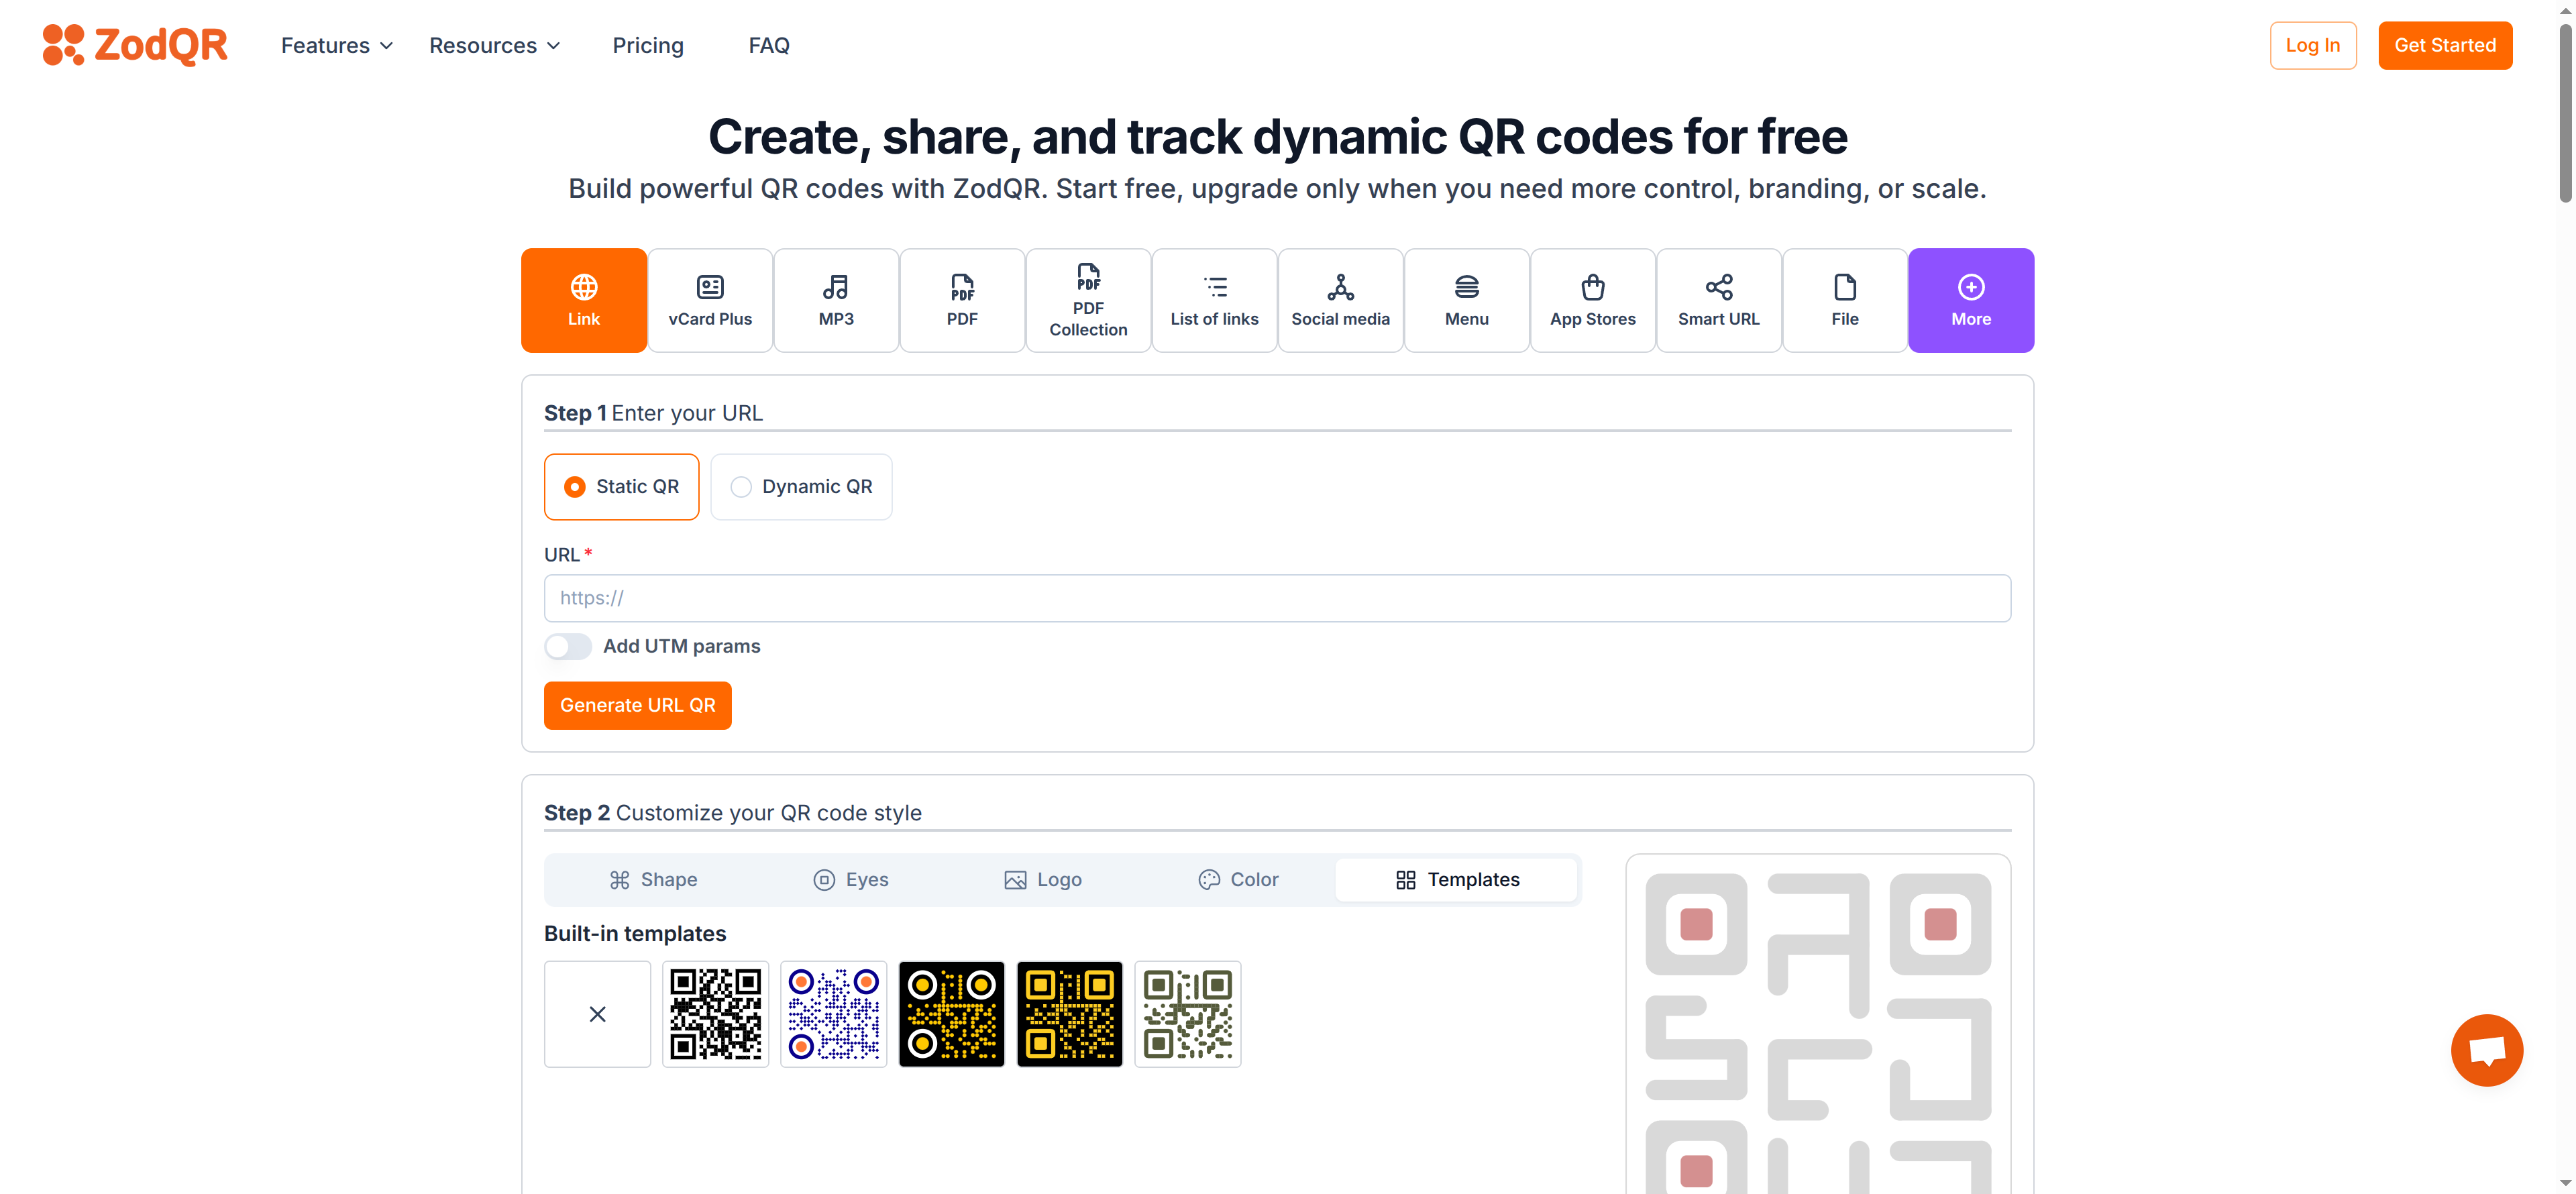The height and width of the screenshot is (1194, 2576).
Task: Open More QR code types
Action: point(1971,300)
